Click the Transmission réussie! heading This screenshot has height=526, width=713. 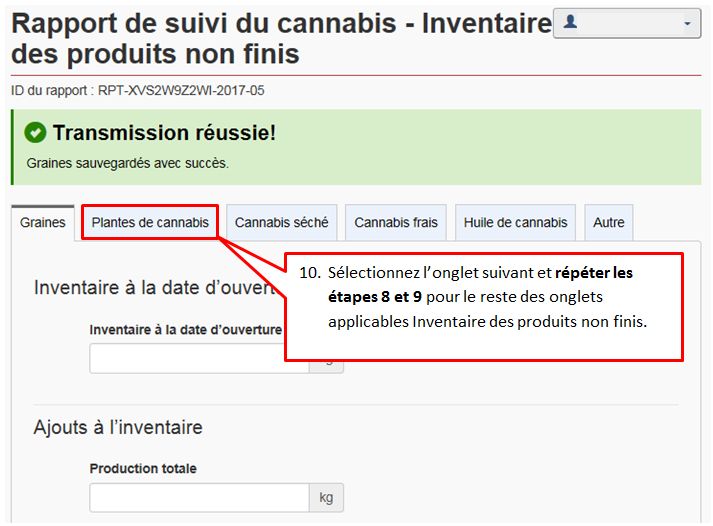(x=164, y=133)
